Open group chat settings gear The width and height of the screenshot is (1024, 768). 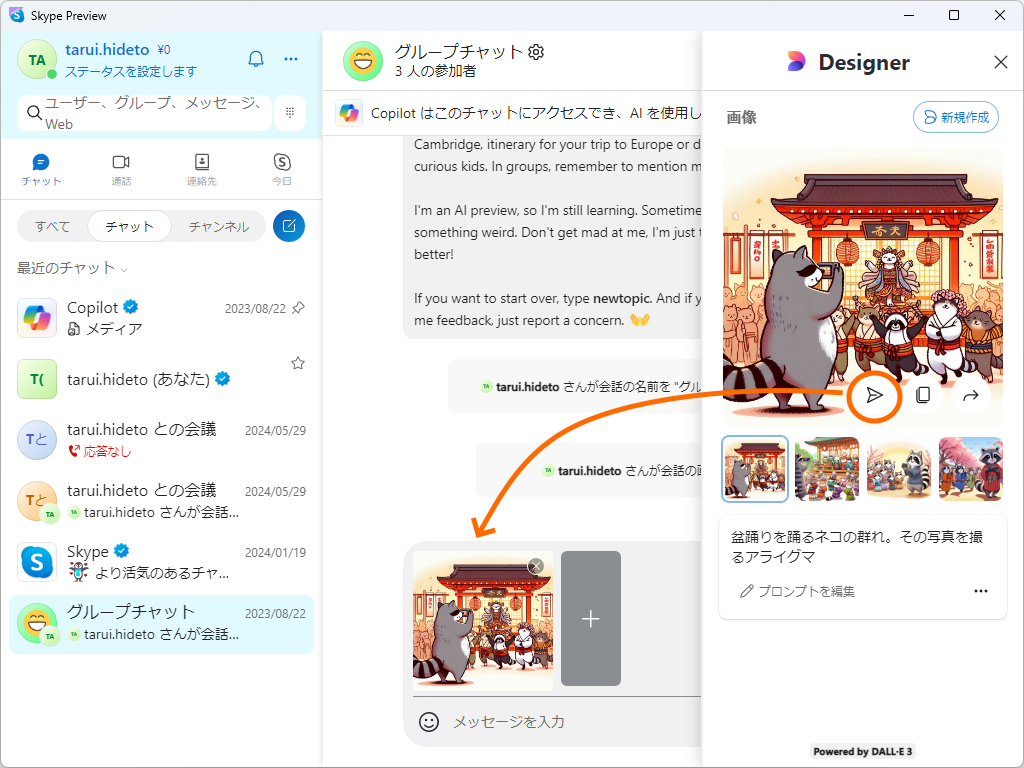(x=536, y=52)
